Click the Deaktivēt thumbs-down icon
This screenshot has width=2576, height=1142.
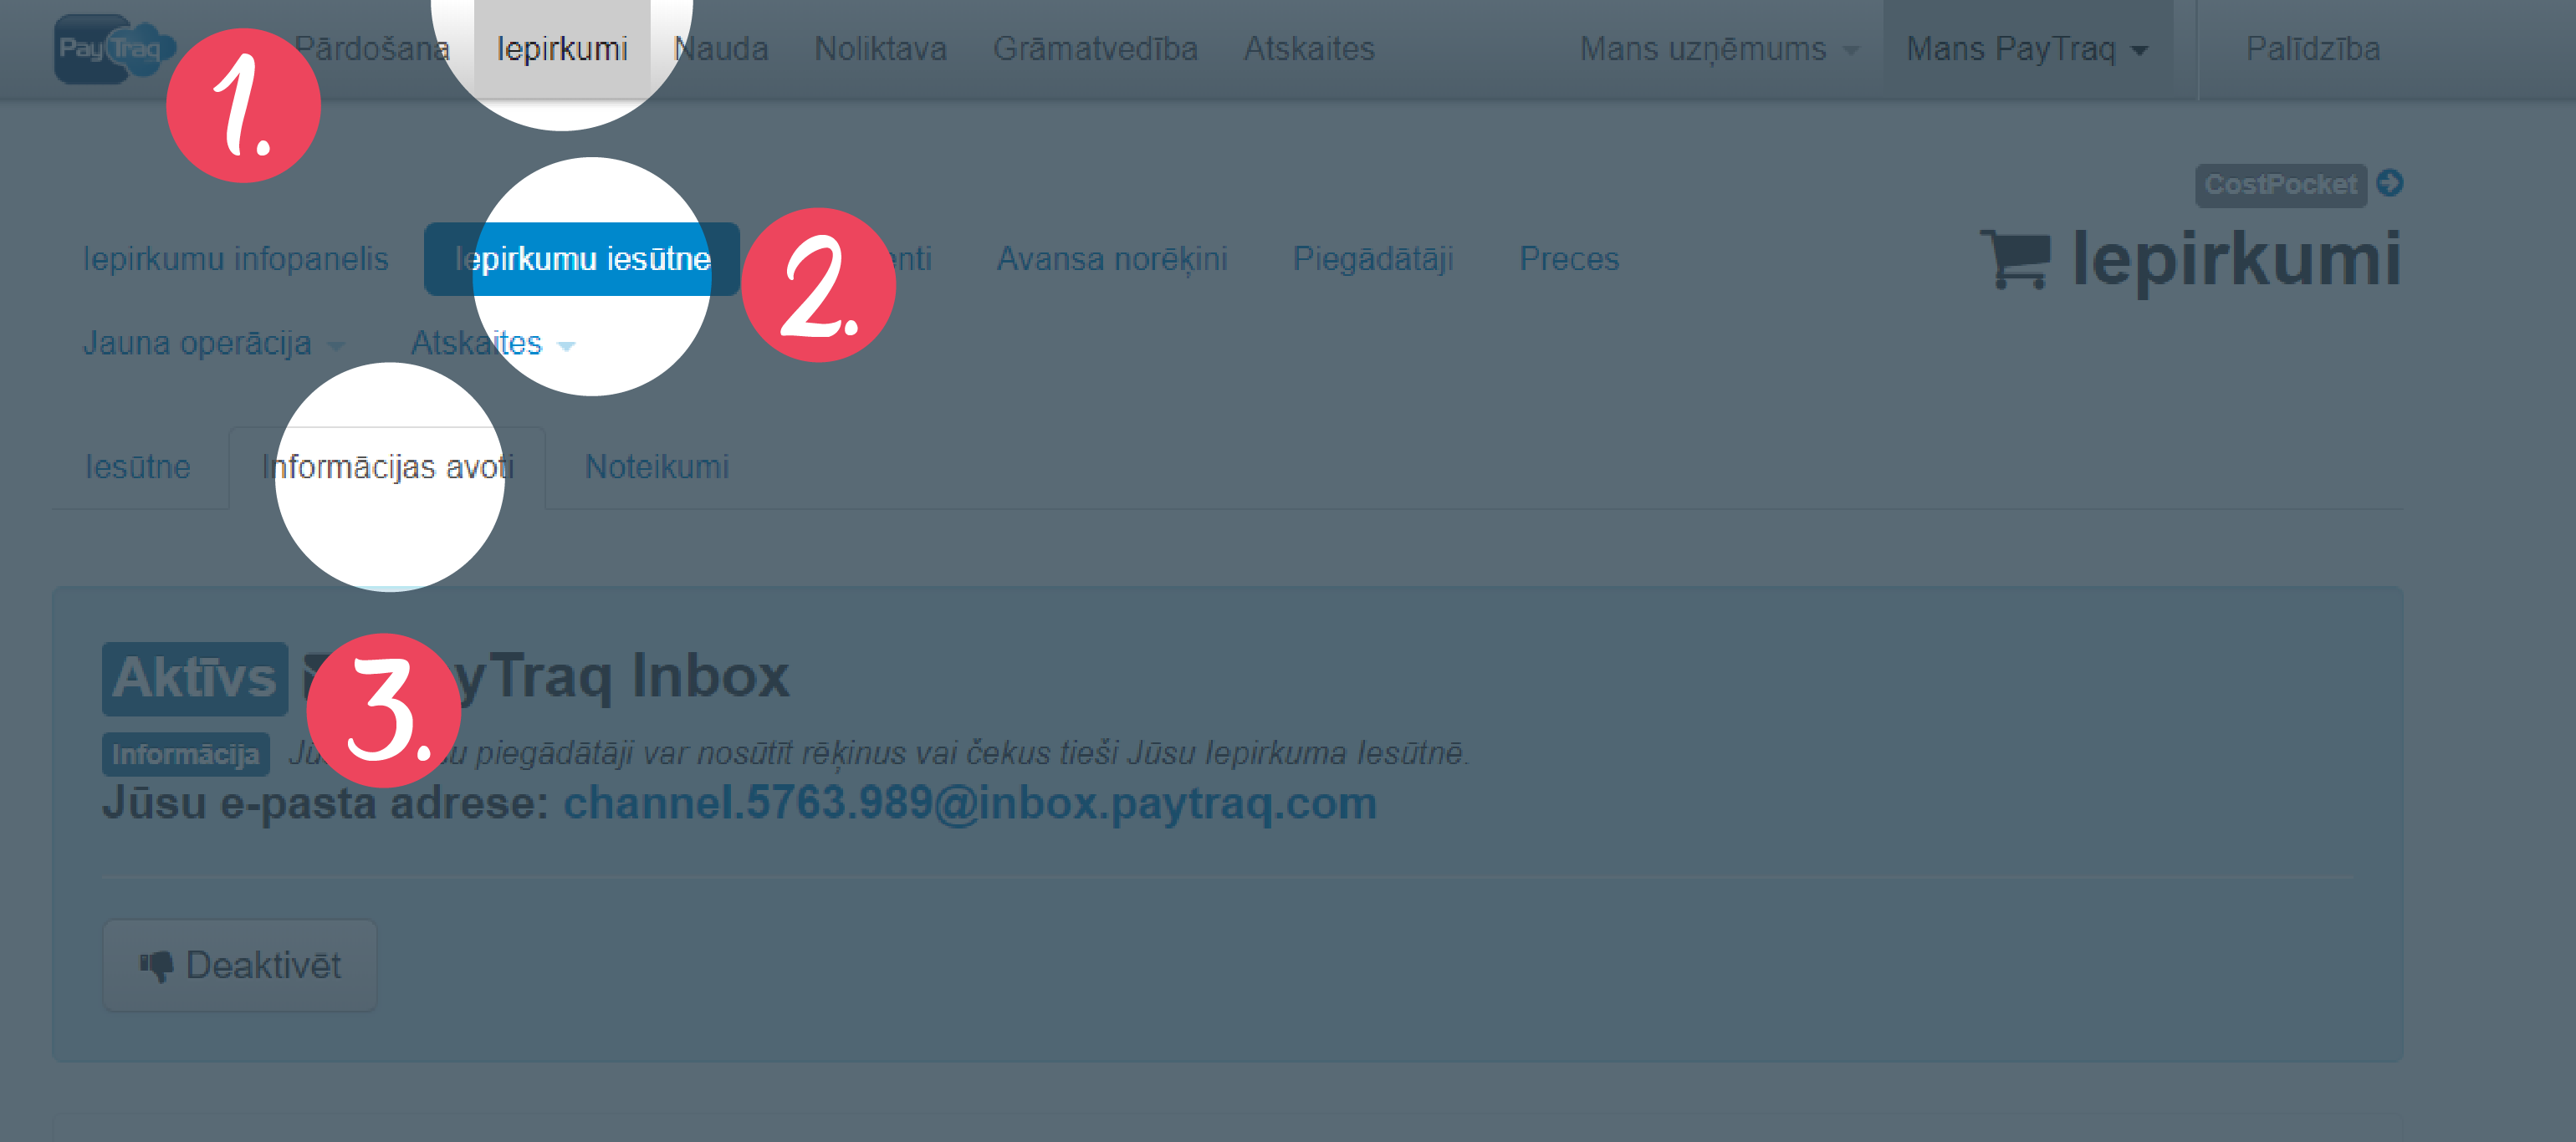(x=156, y=966)
